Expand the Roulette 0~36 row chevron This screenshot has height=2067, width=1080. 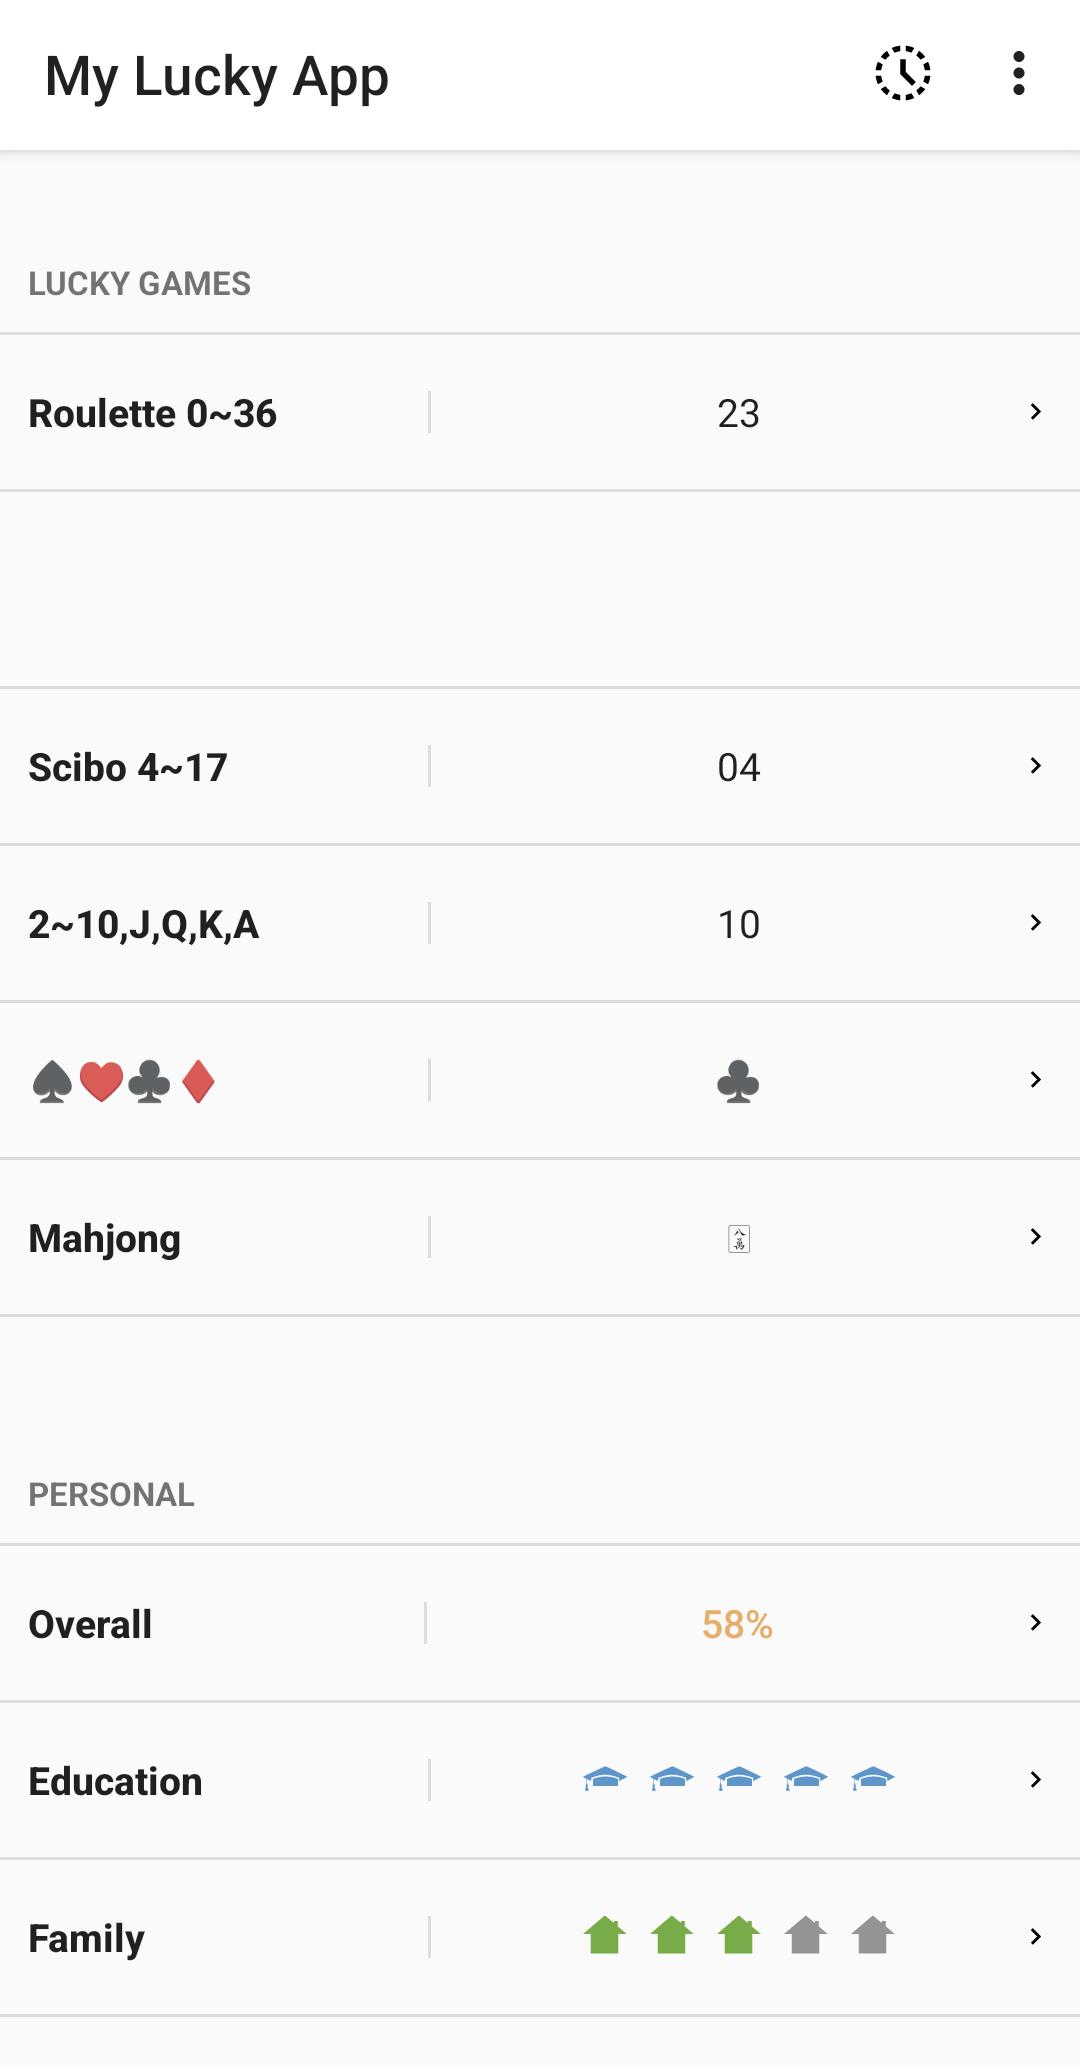[x=1036, y=411]
